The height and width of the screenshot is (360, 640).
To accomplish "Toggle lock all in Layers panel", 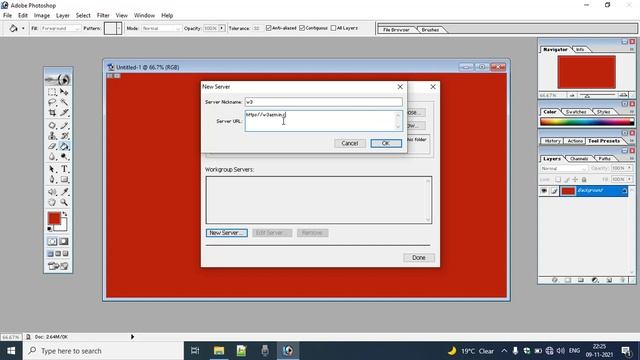I will (584, 180).
